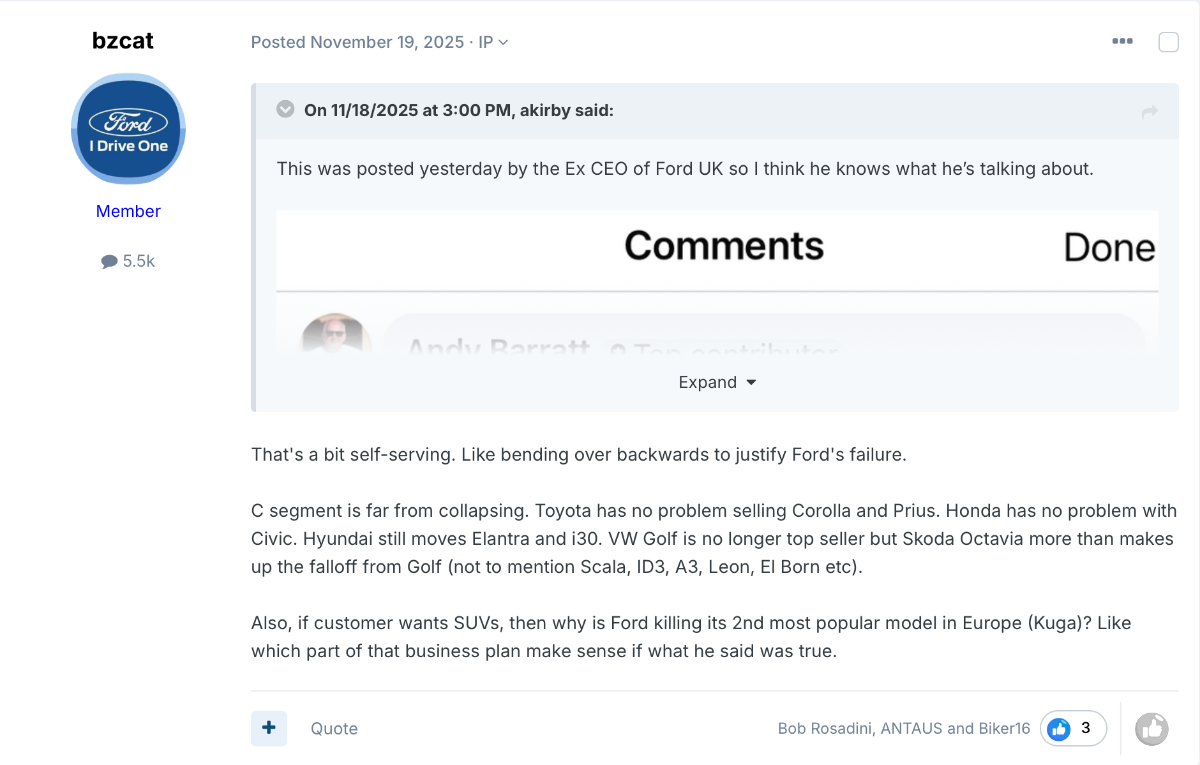Open the post options three-dot menu

pos(1122,42)
